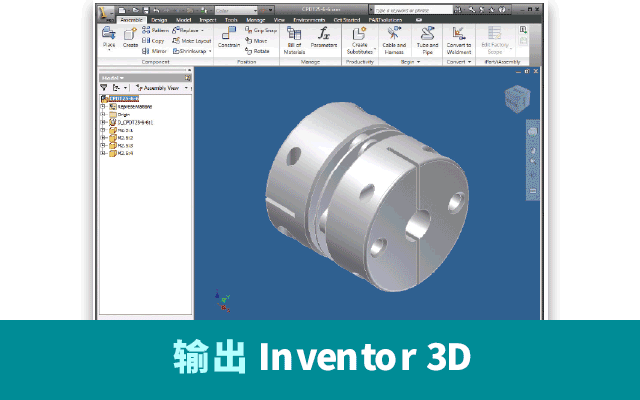Click the keyword search input field
The height and width of the screenshot is (400, 640).
(413, 10)
